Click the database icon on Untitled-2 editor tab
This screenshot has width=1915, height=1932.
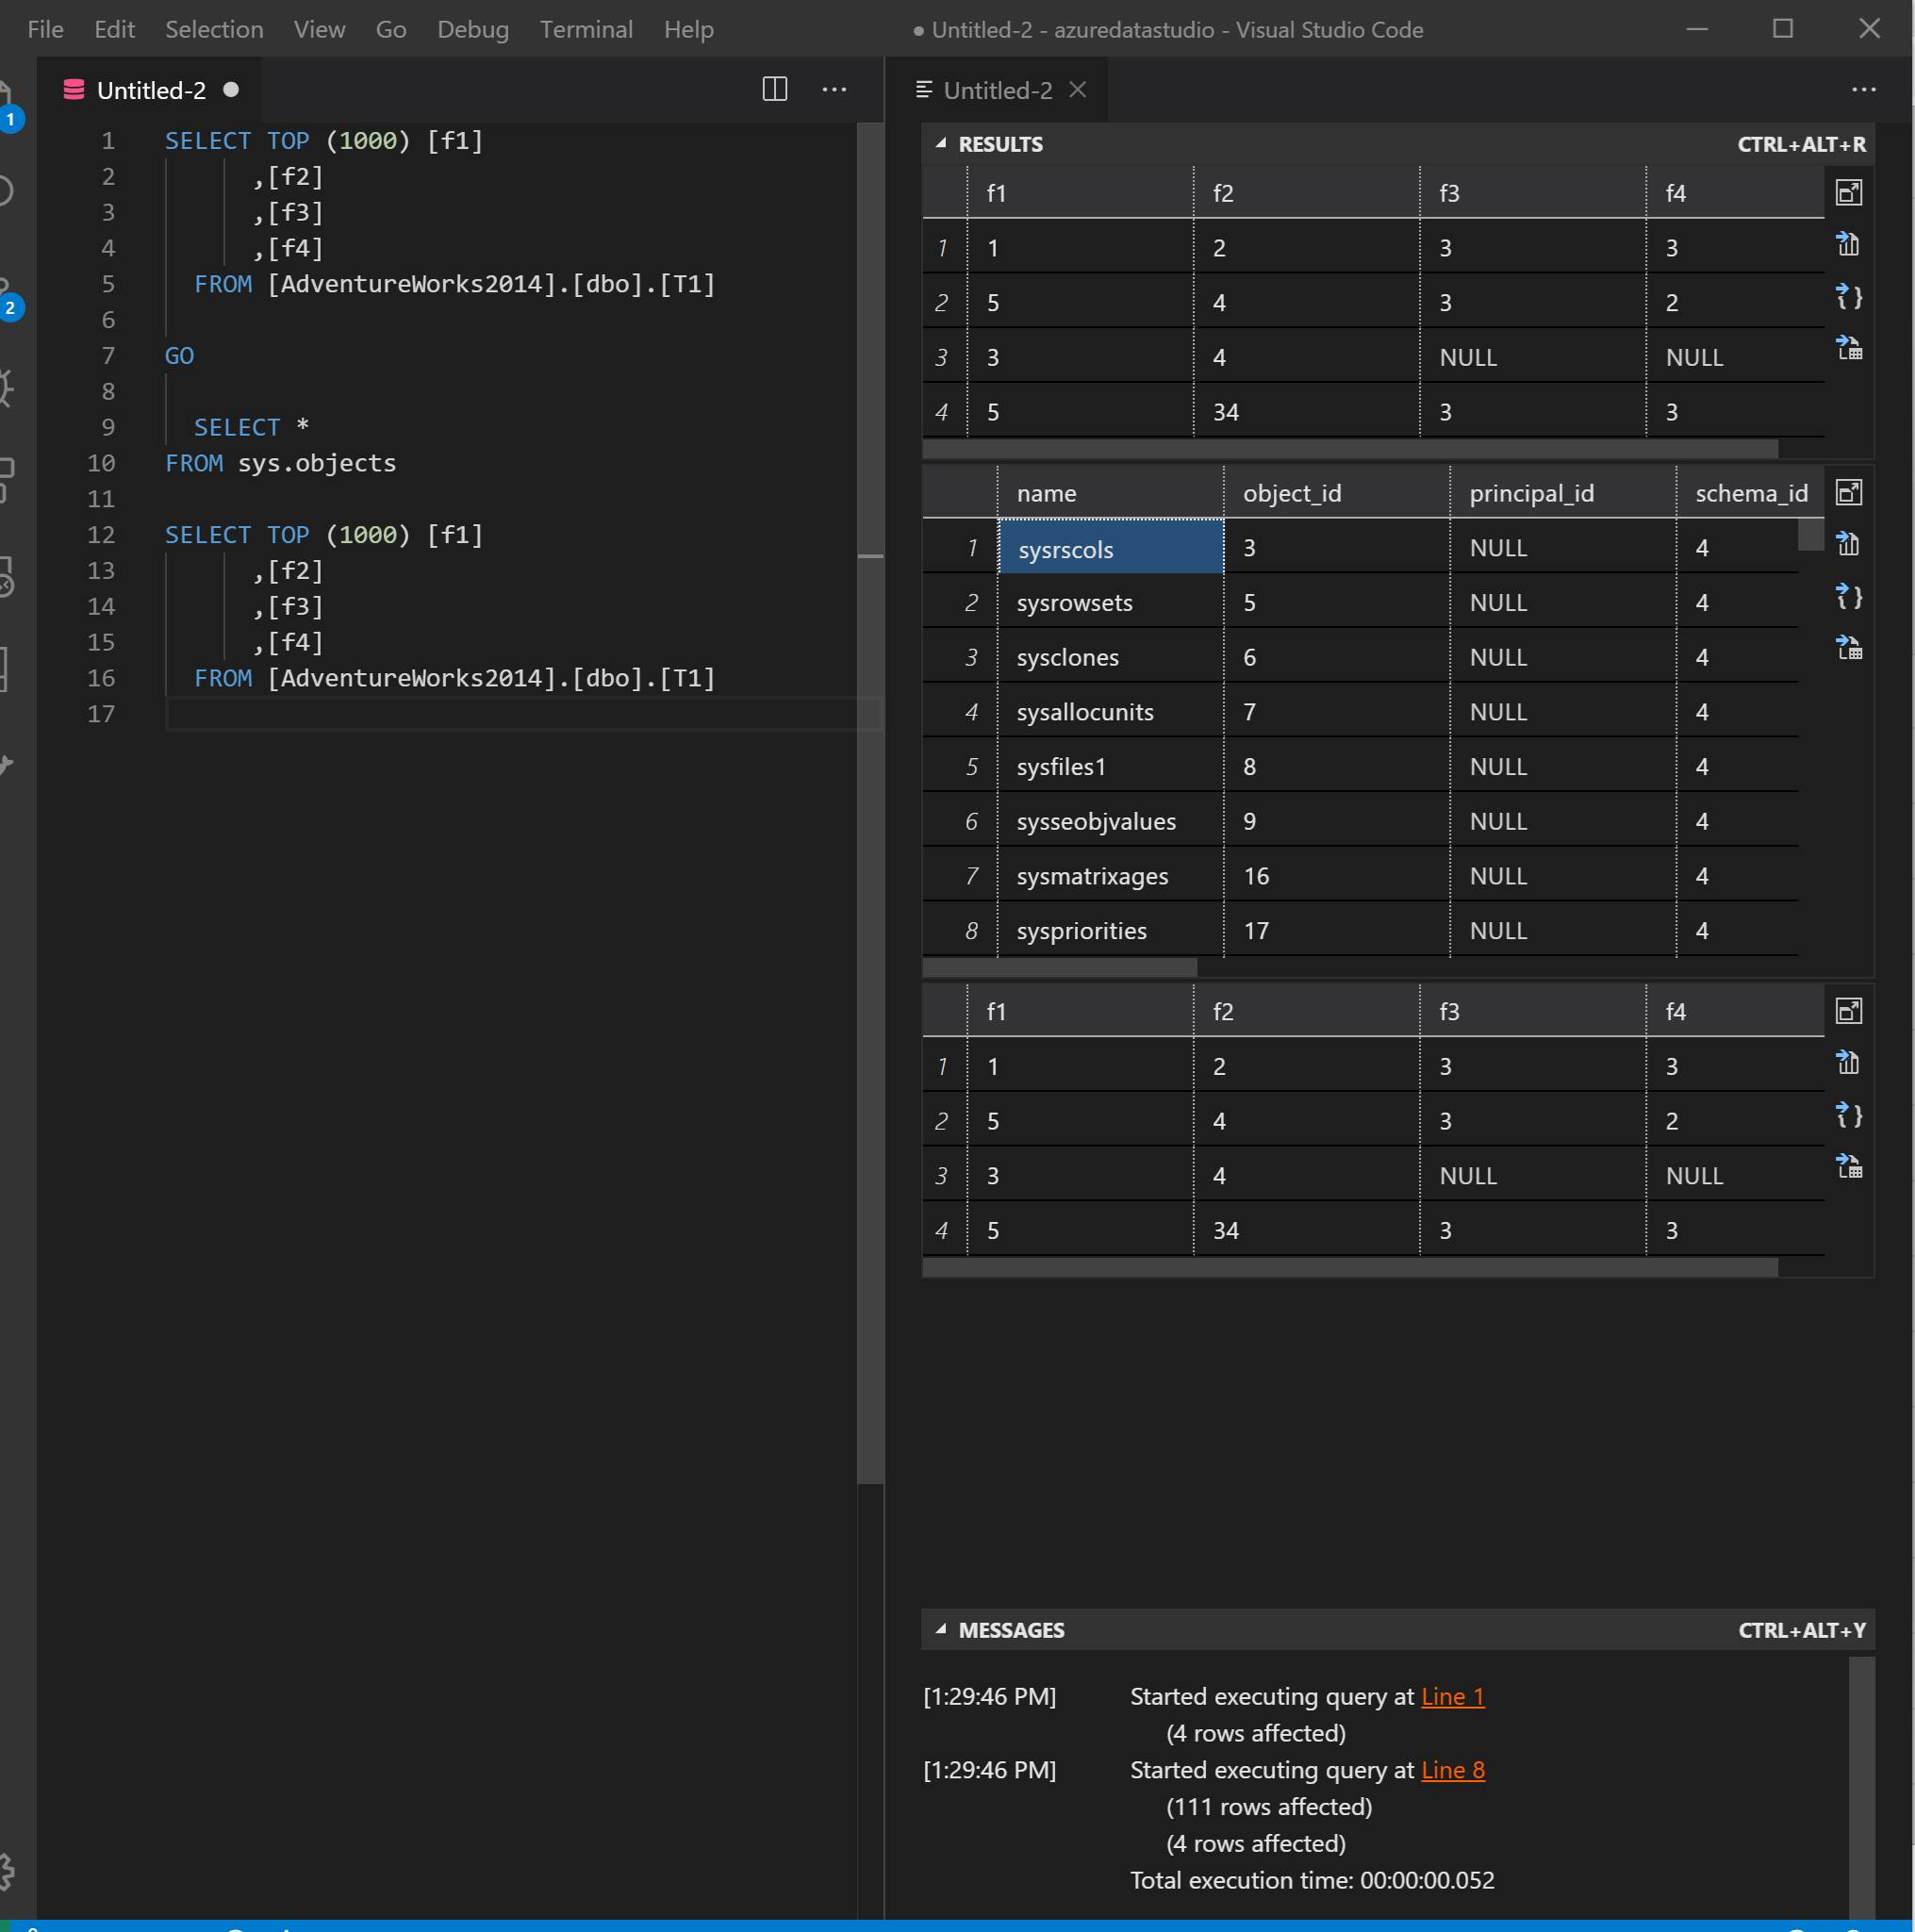coord(75,90)
